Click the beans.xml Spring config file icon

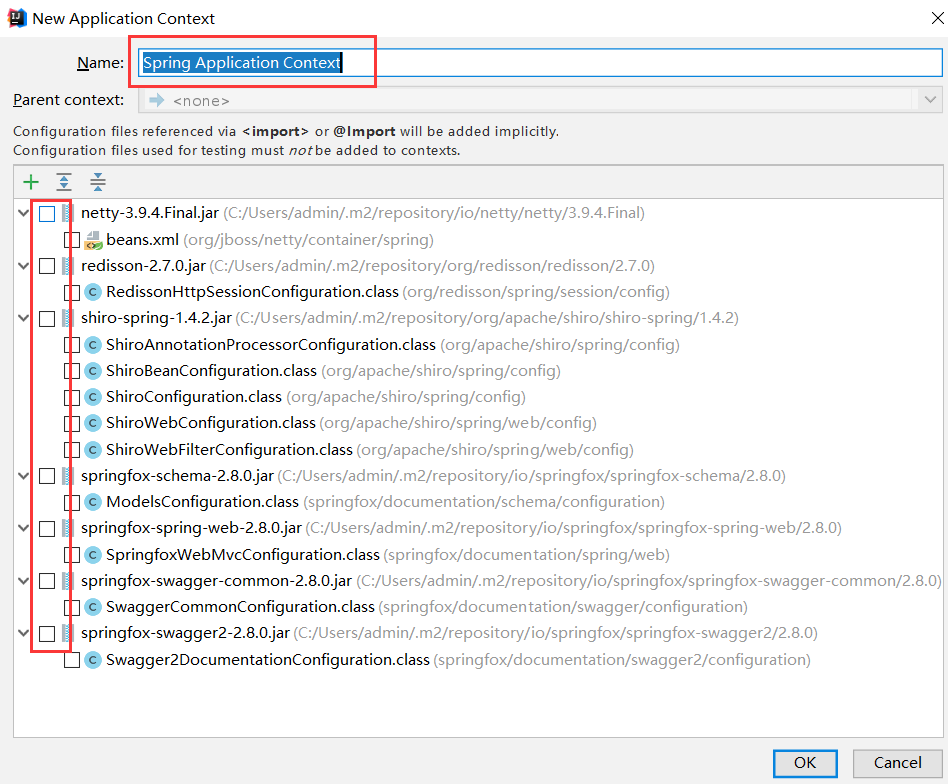pos(93,240)
